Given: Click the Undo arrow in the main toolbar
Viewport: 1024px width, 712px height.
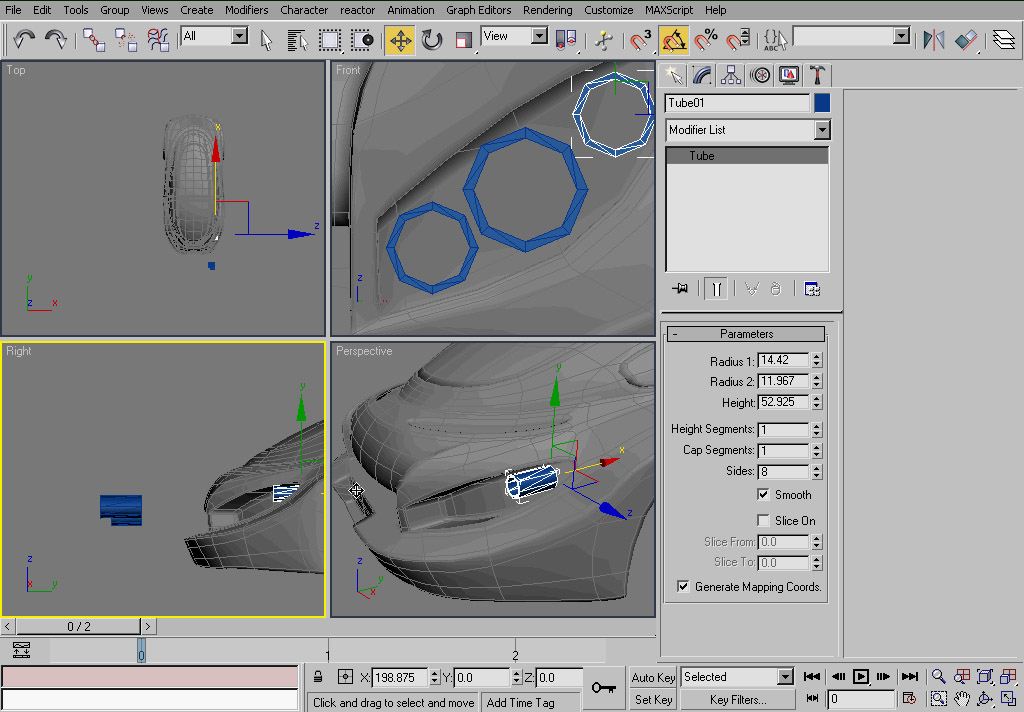Looking at the screenshot, I should point(24,40).
